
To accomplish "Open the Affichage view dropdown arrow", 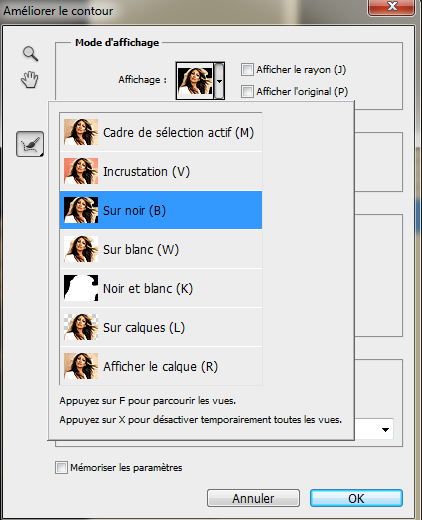I will tap(219, 81).
